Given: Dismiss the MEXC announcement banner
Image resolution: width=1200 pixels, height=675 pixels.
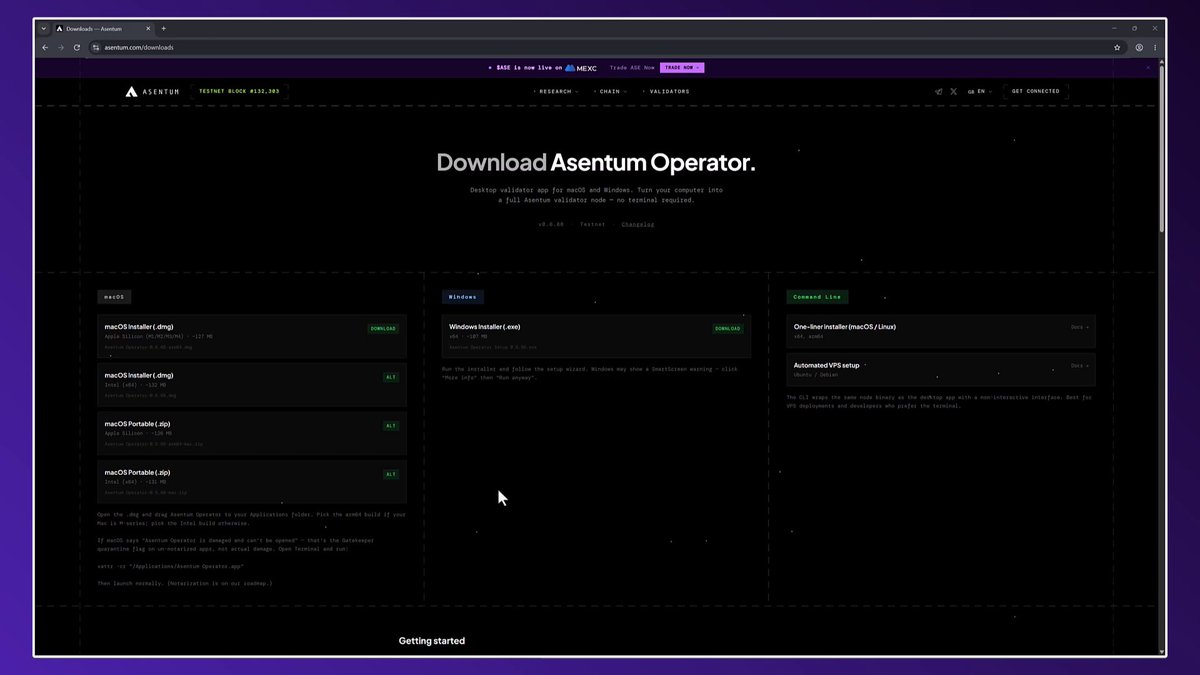Looking at the screenshot, I should tap(1149, 68).
